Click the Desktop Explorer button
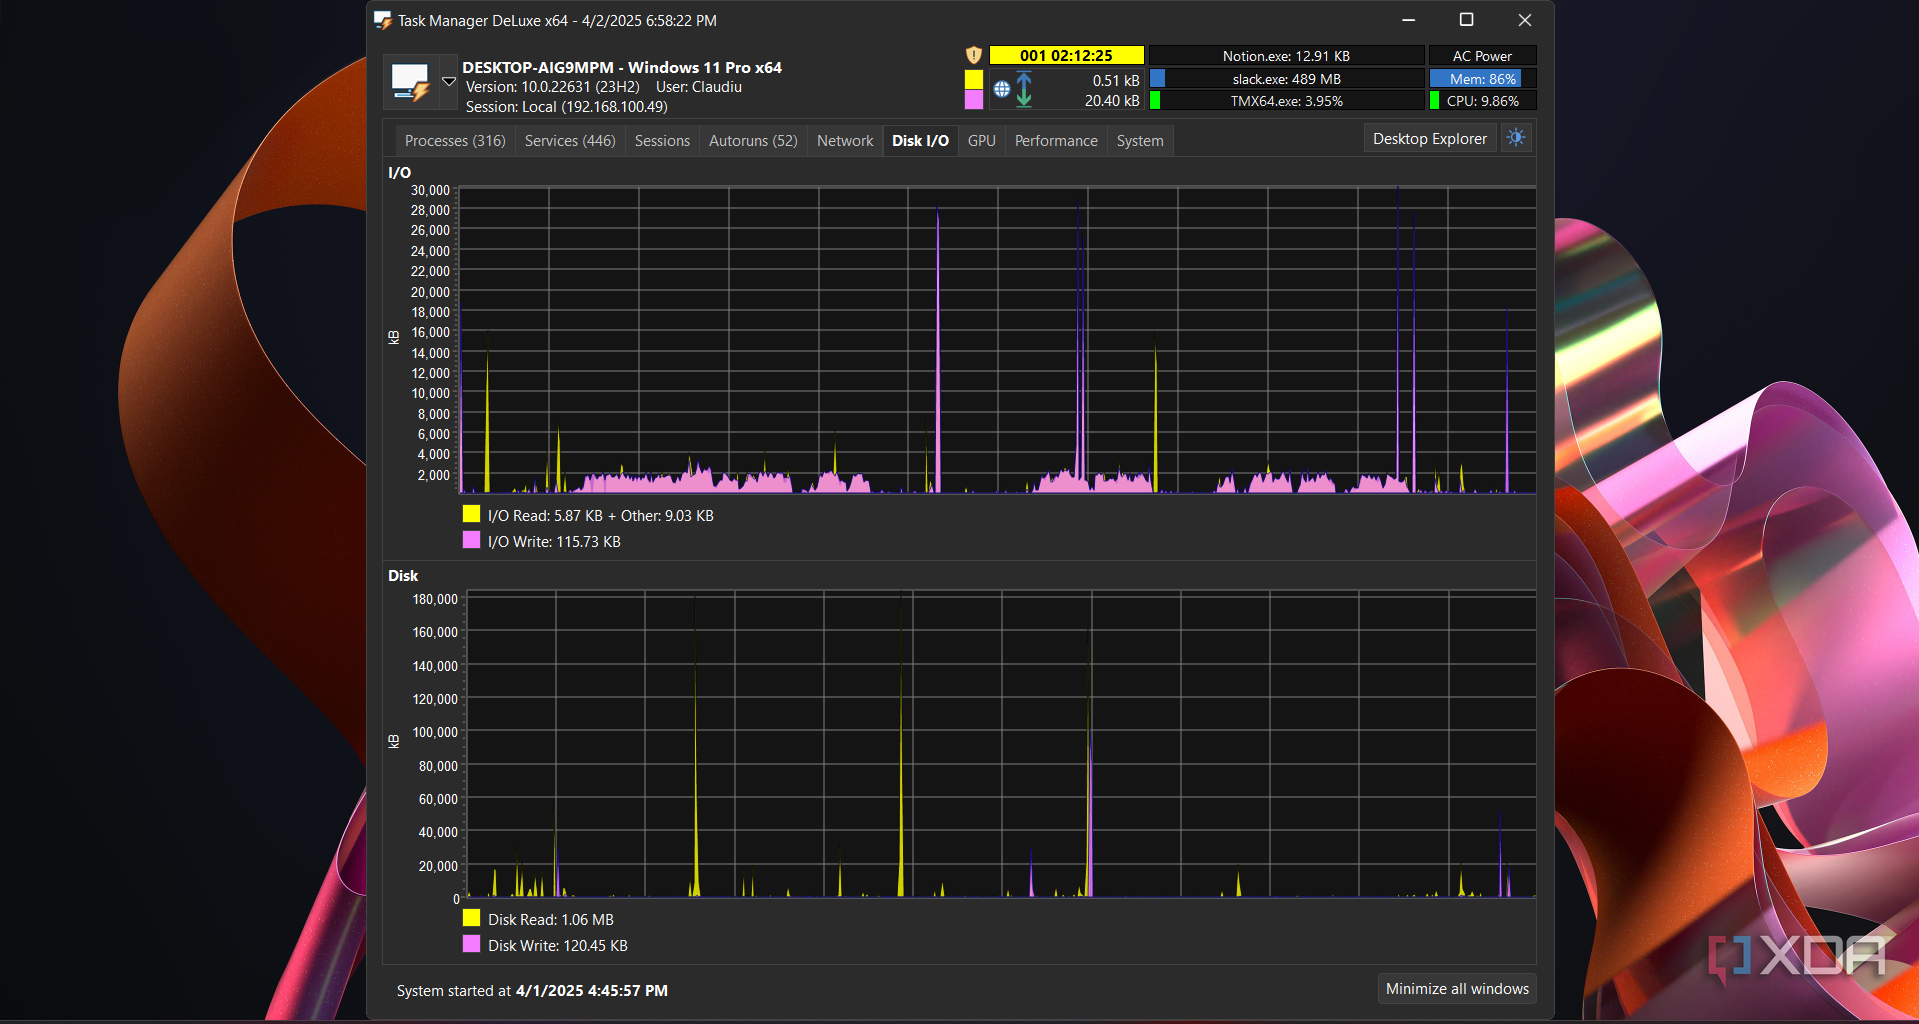This screenshot has width=1919, height=1024. 1430,139
